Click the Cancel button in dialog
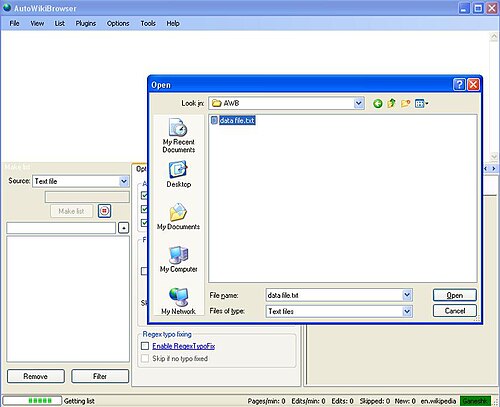Image resolution: width=500 pixels, height=407 pixels. point(455,311)
